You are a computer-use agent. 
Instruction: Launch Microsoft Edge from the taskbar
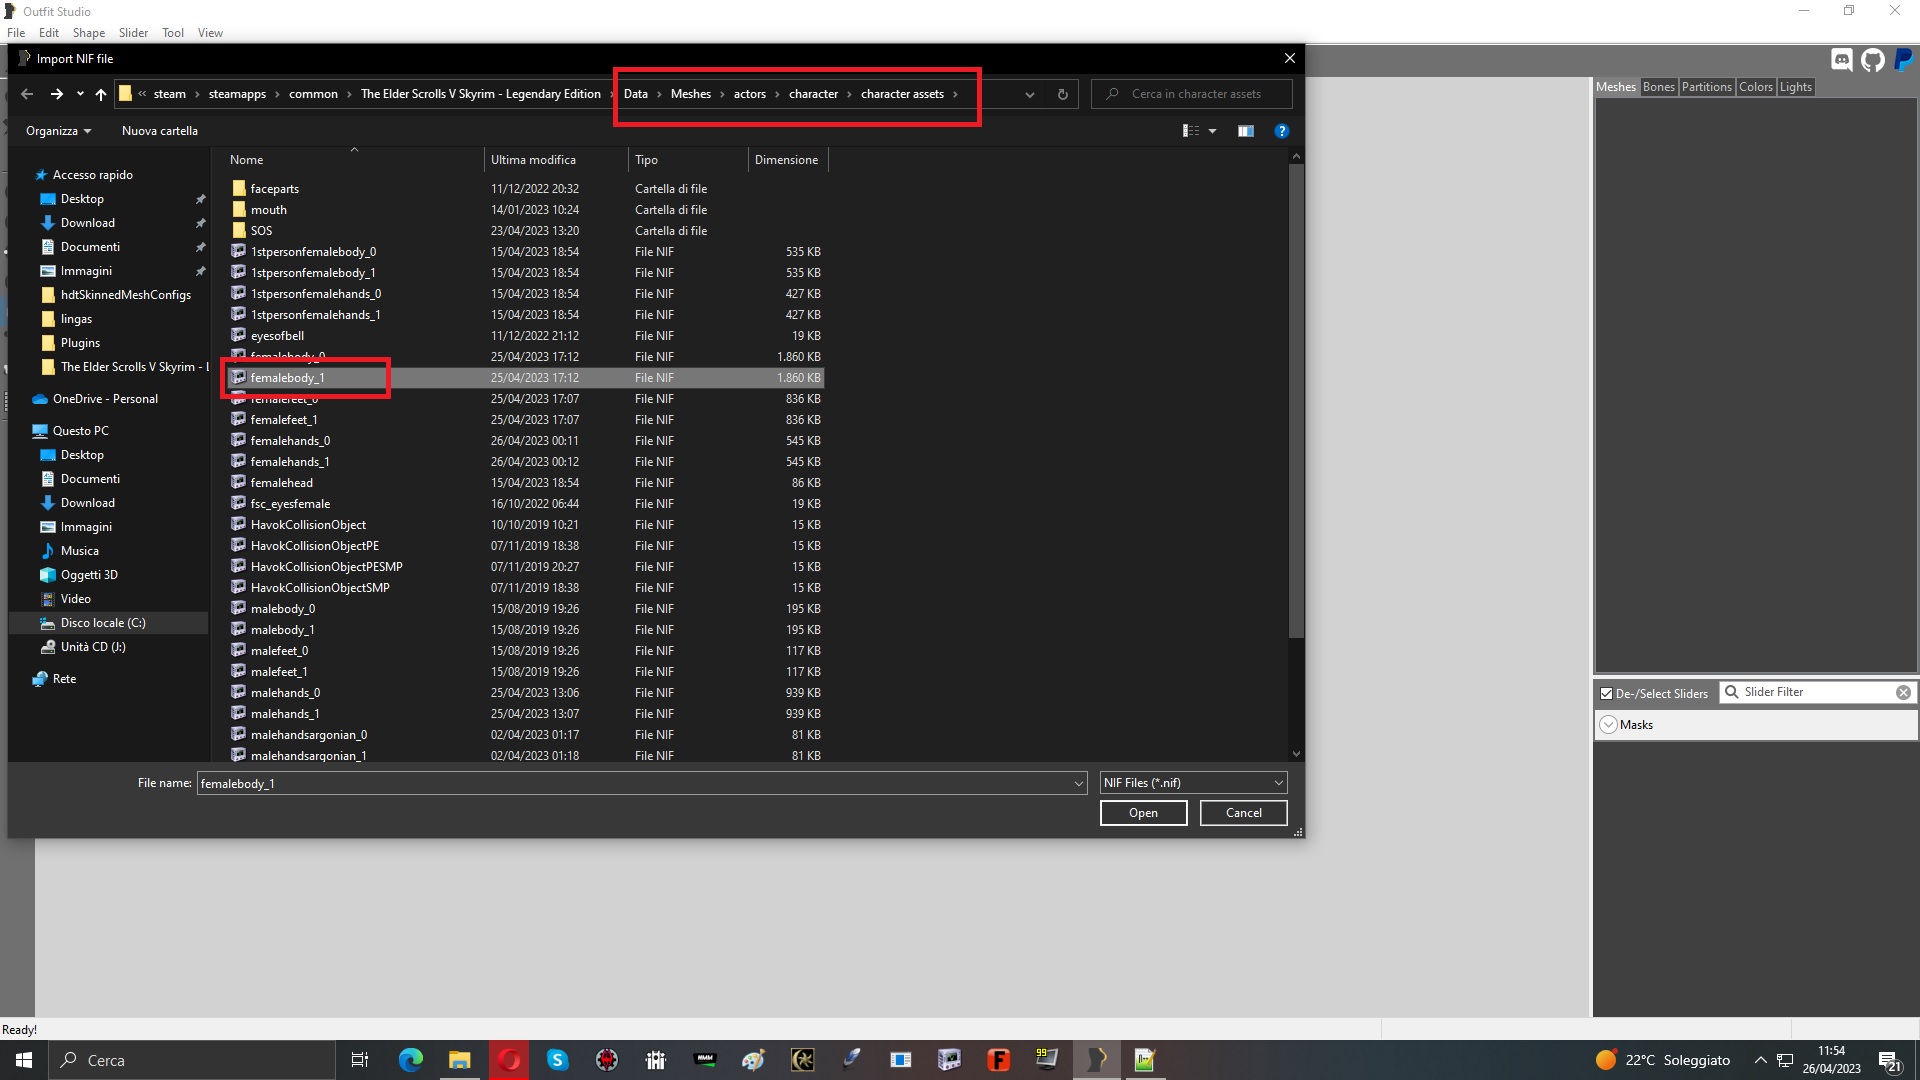tap(410, 1060)
